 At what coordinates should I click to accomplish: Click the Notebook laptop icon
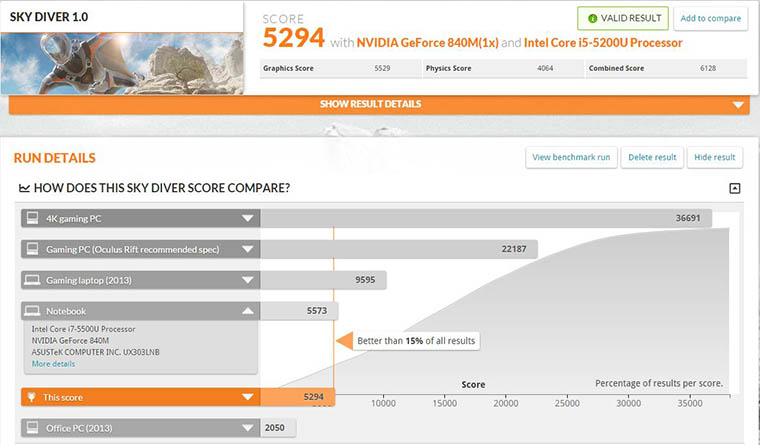32,311
